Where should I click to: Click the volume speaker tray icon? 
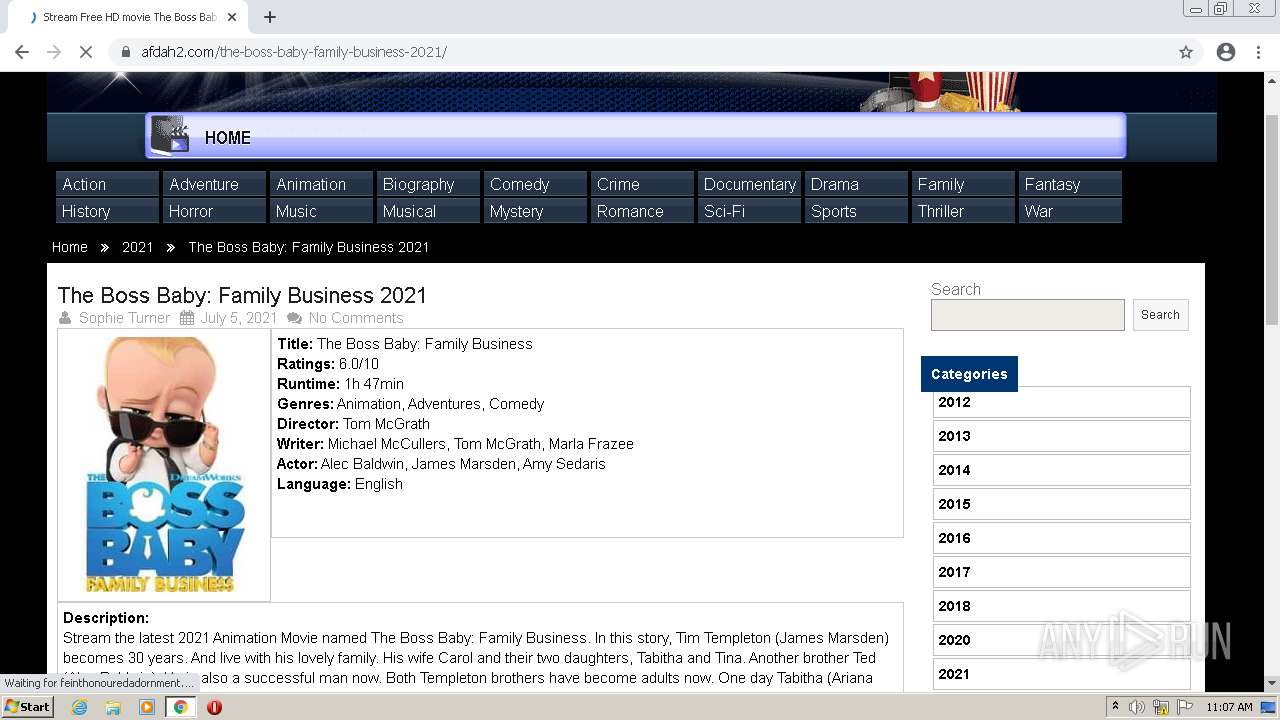[x=1136, y=707]
